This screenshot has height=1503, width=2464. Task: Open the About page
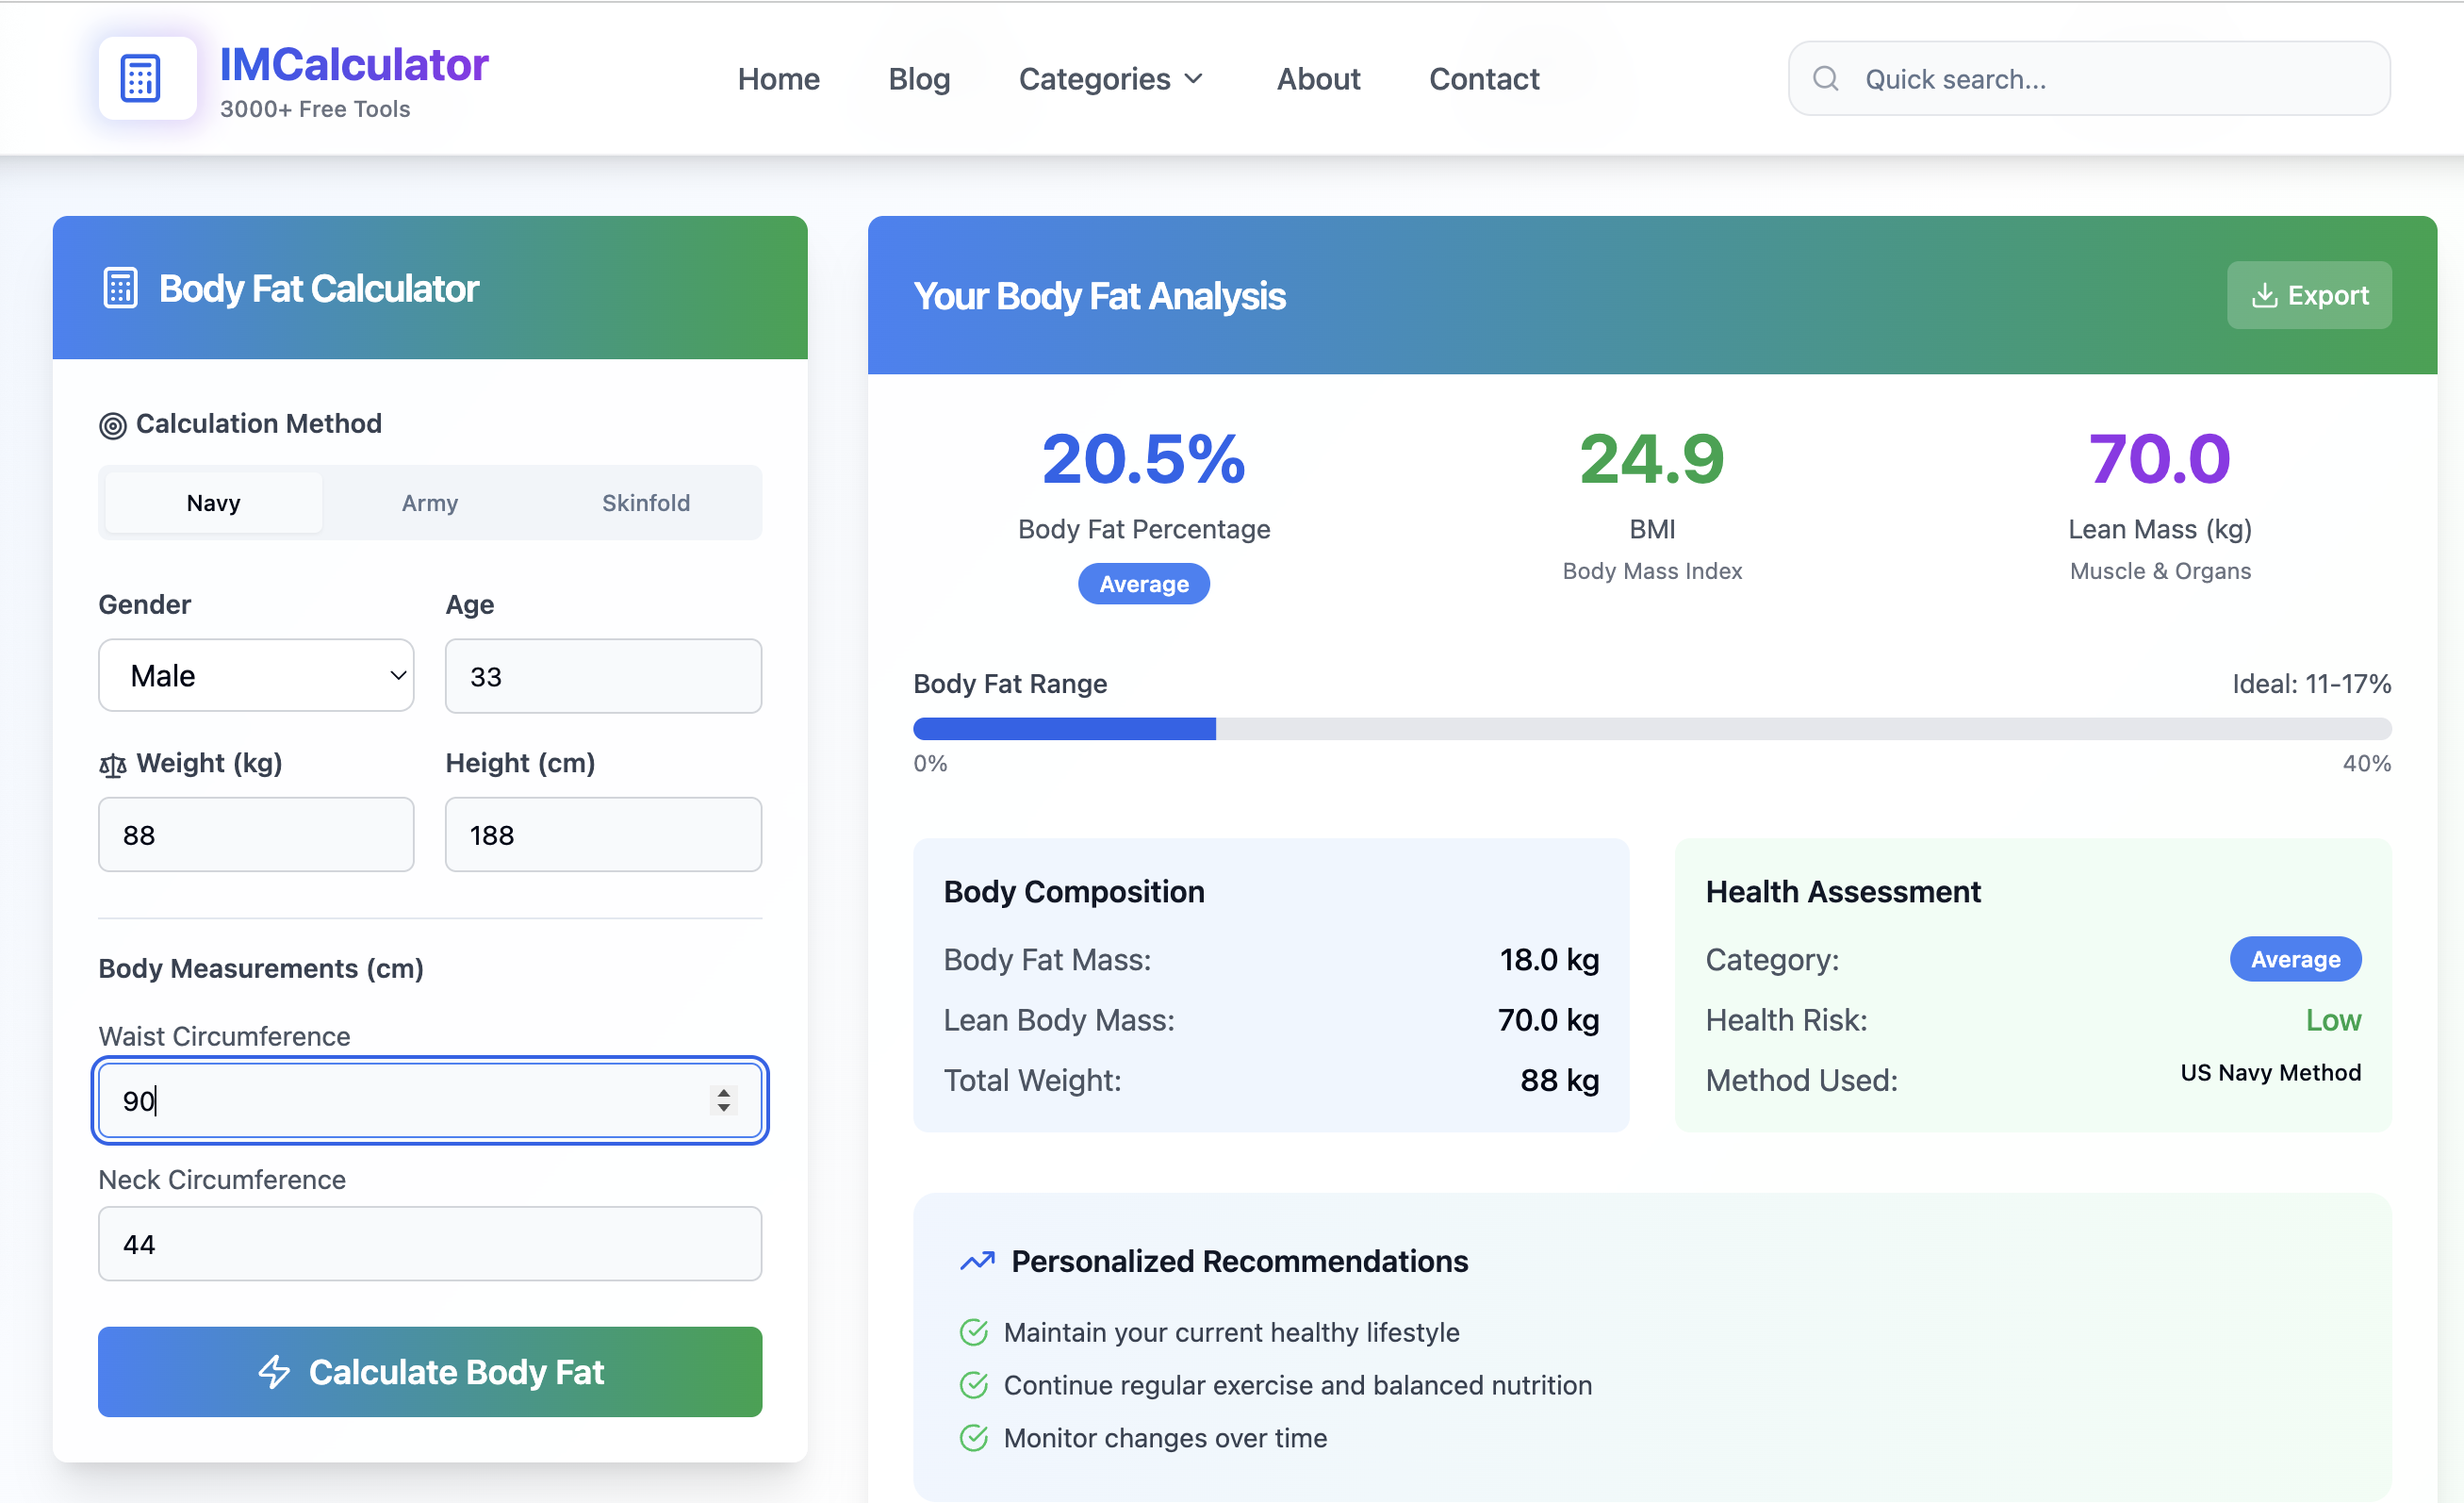1318,79
